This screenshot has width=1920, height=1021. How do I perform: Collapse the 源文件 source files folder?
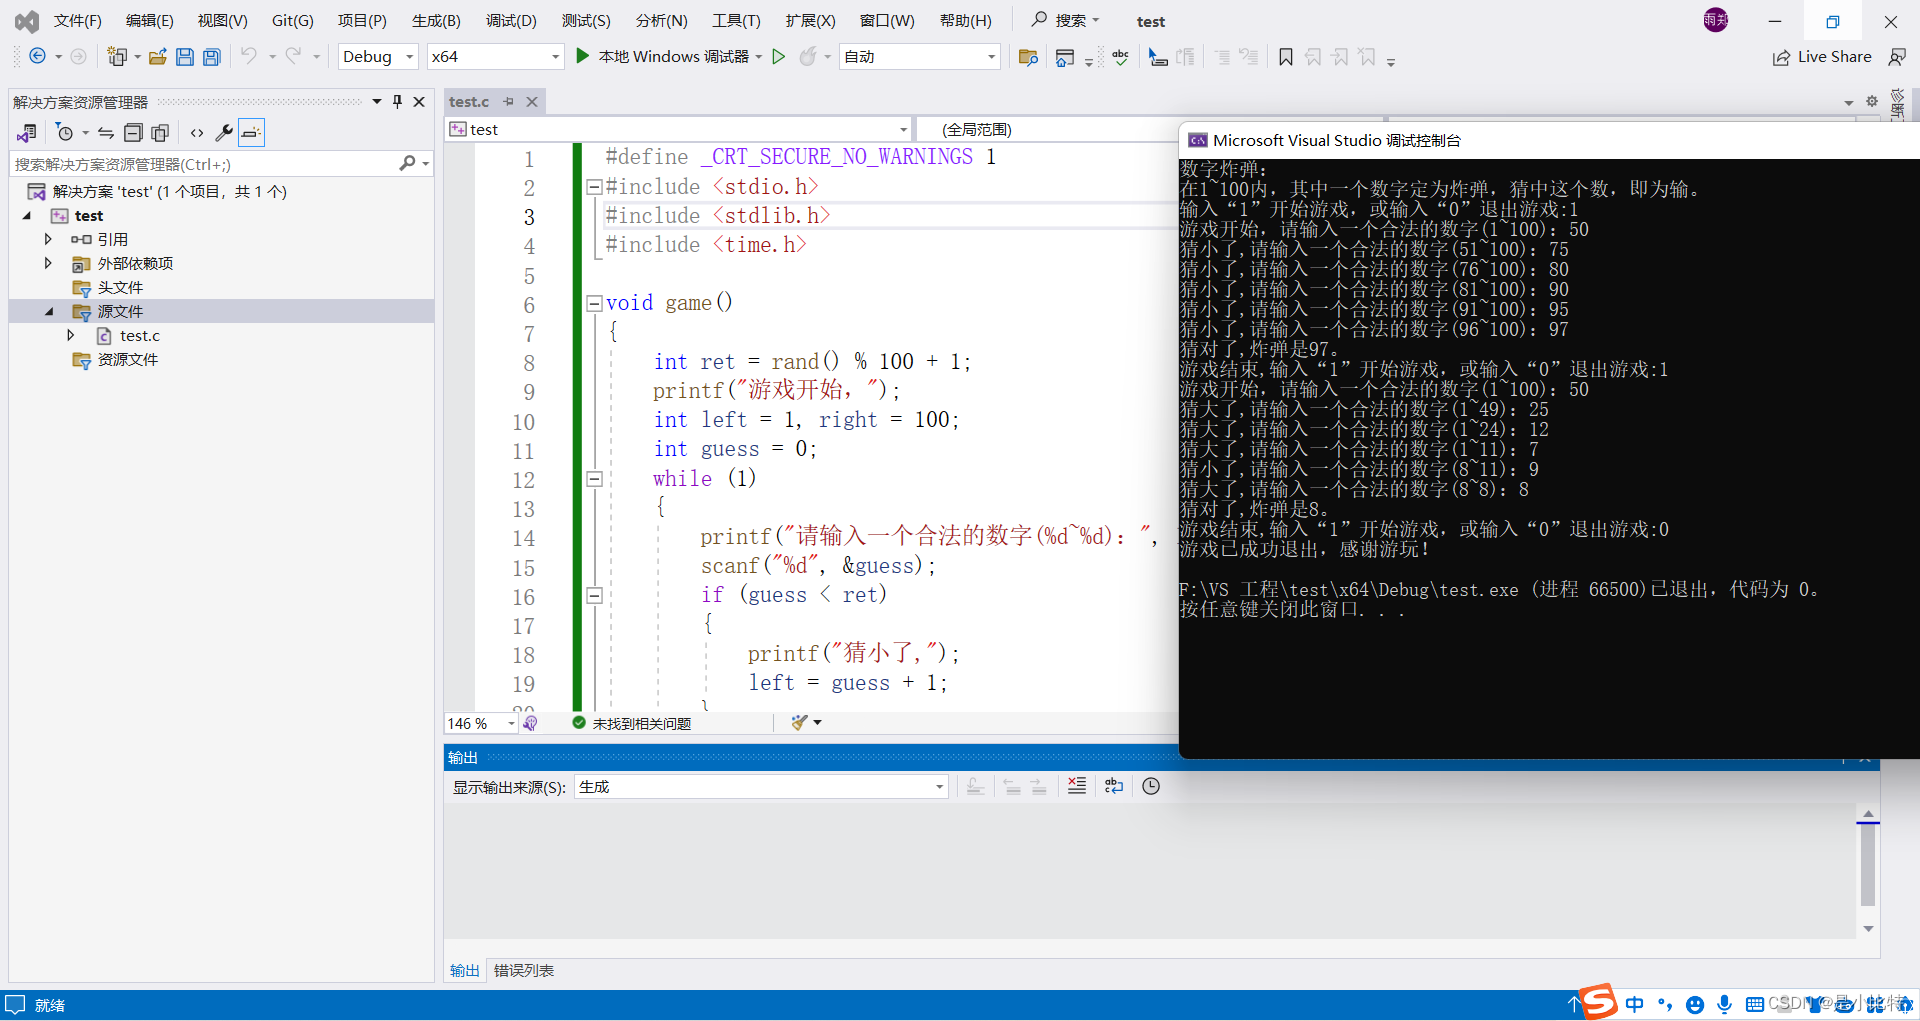point(48,312)
